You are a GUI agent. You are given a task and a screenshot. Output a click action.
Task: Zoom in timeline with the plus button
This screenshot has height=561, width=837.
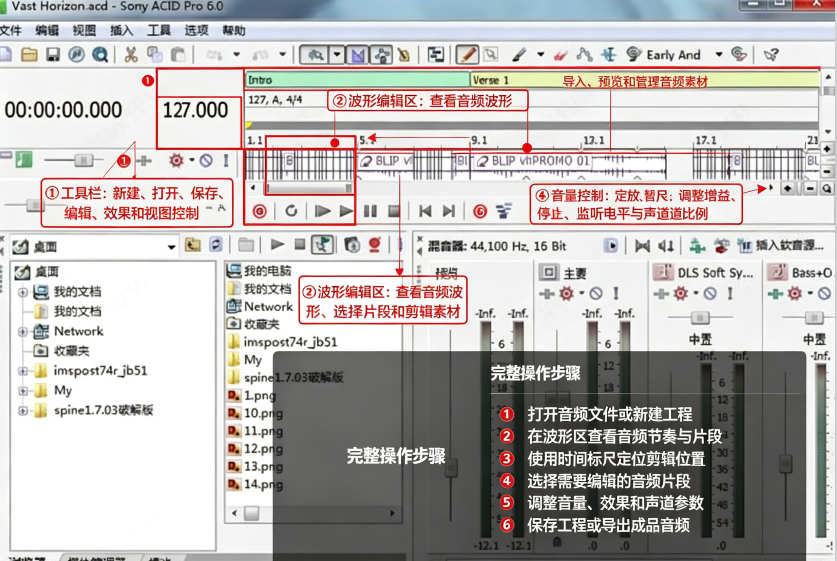pos(788,188)
